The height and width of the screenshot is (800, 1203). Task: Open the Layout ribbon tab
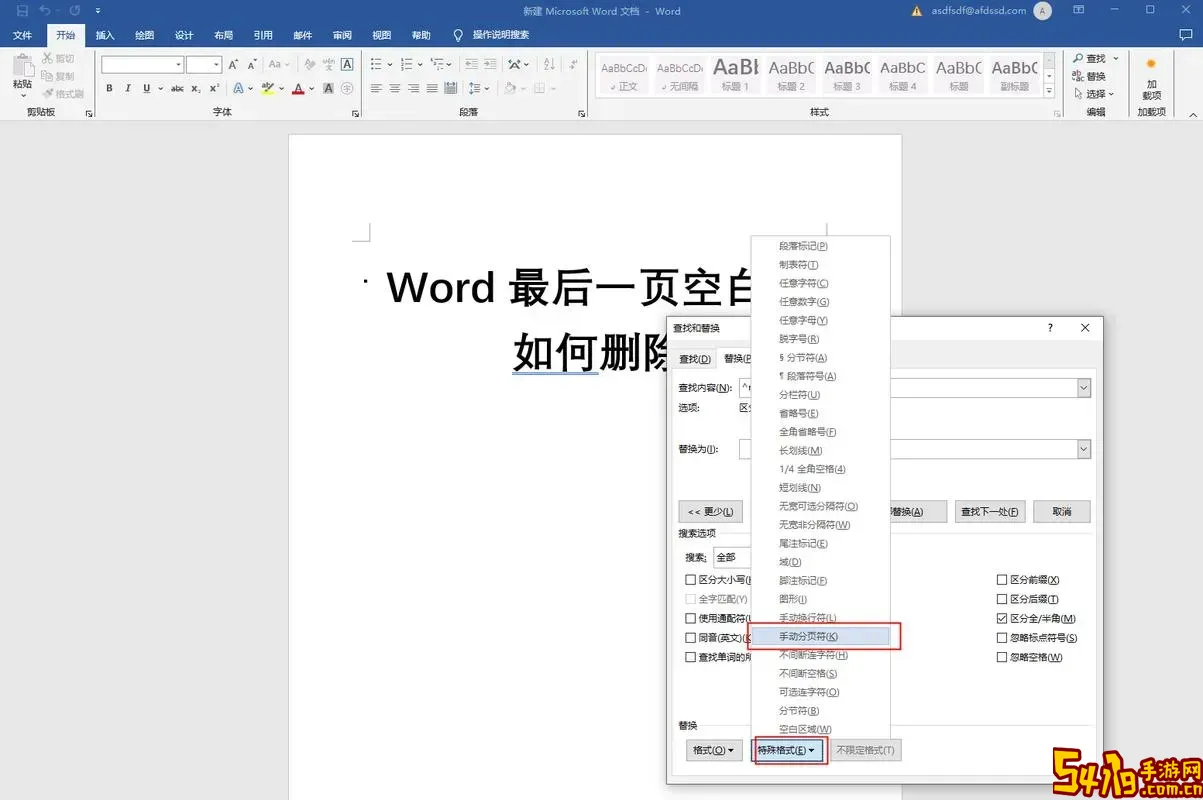tap(223, 35)
